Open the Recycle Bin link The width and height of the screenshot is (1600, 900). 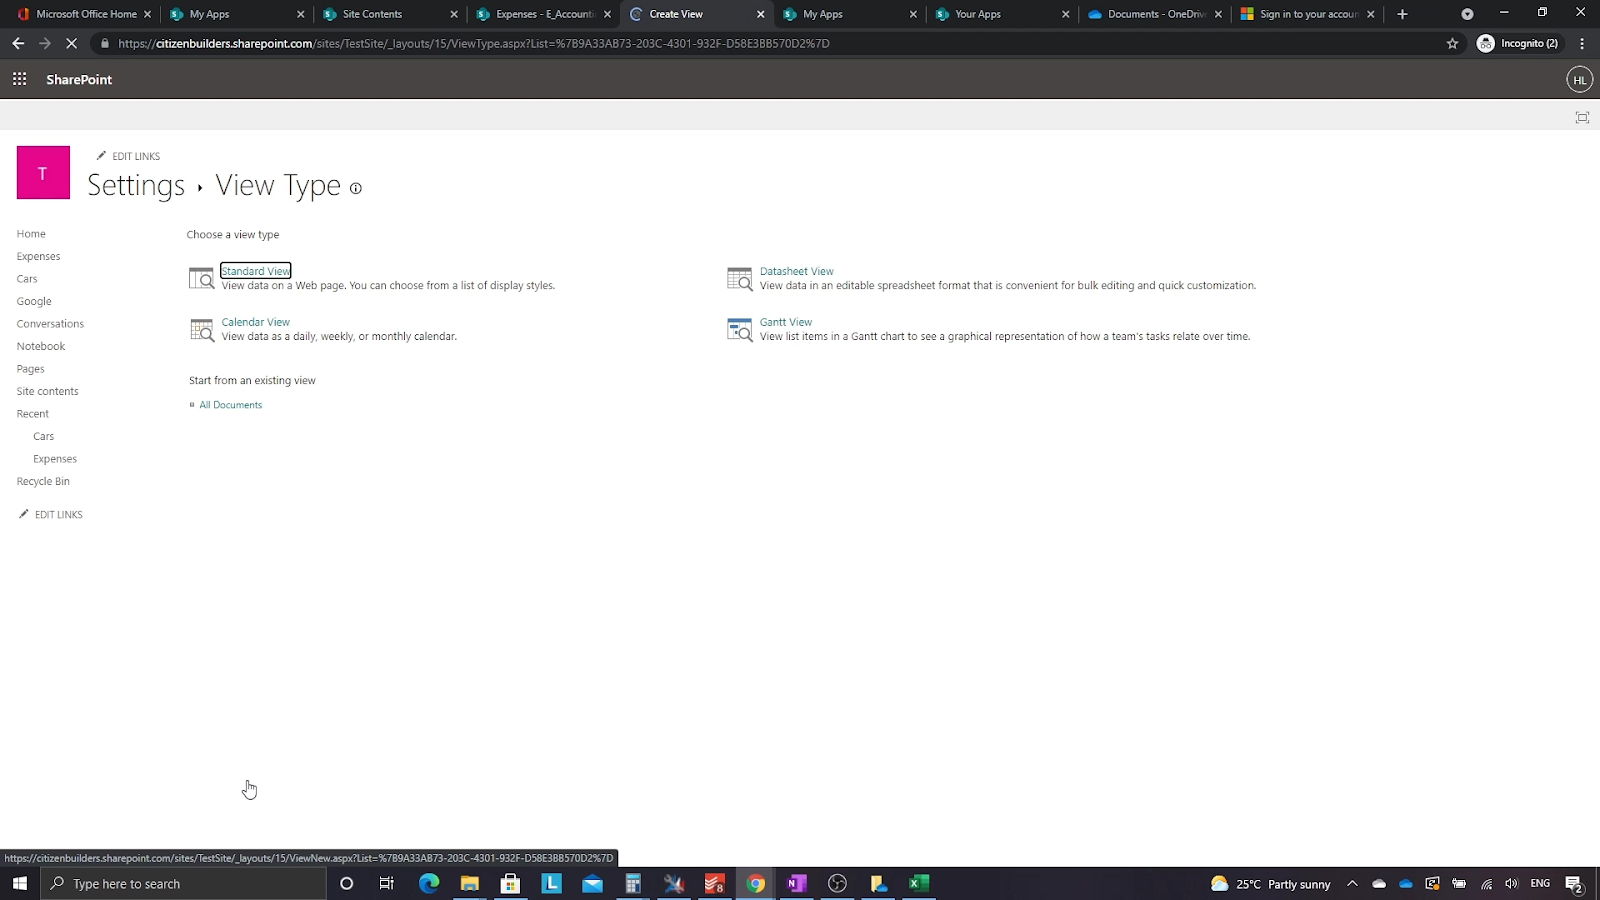click(x=43, y=481)
